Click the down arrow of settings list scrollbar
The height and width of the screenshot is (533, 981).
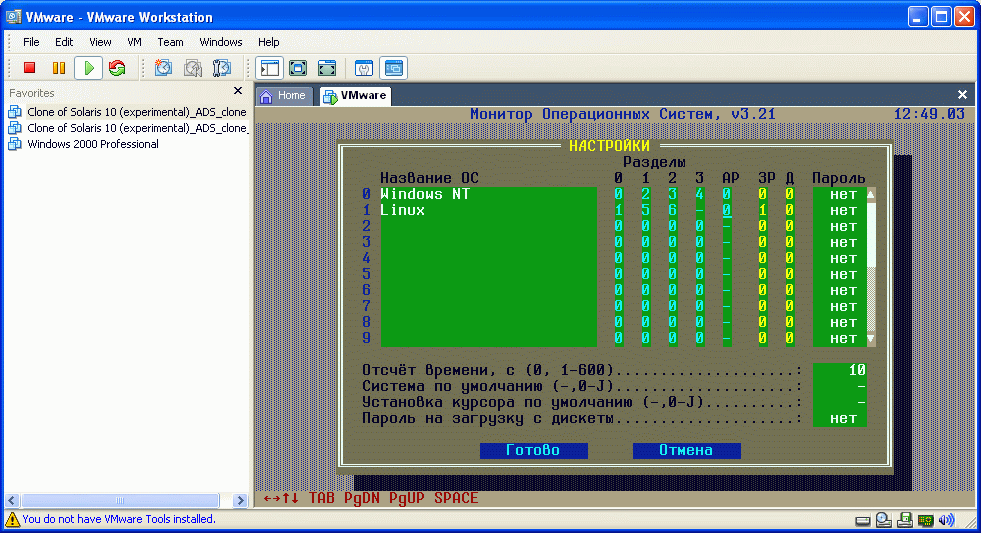tap(870, 338)
